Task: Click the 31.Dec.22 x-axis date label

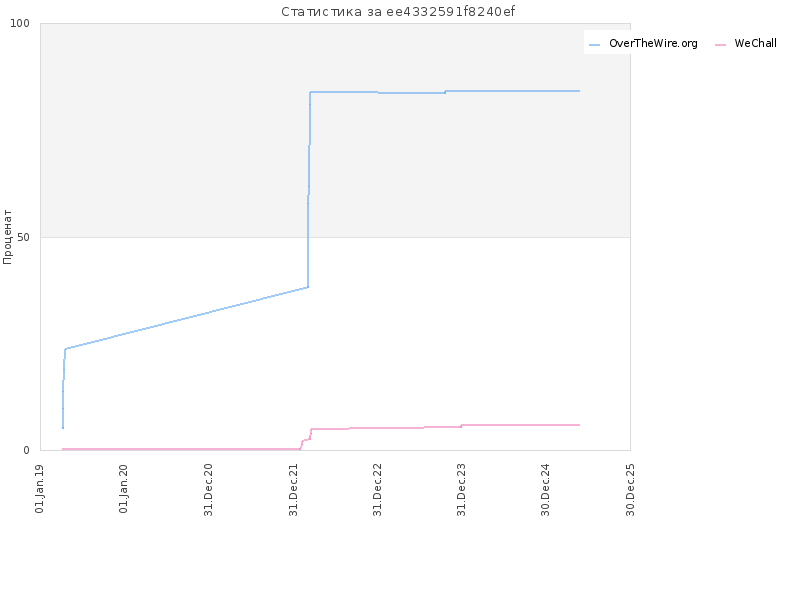Action: [x=378, y=490]
